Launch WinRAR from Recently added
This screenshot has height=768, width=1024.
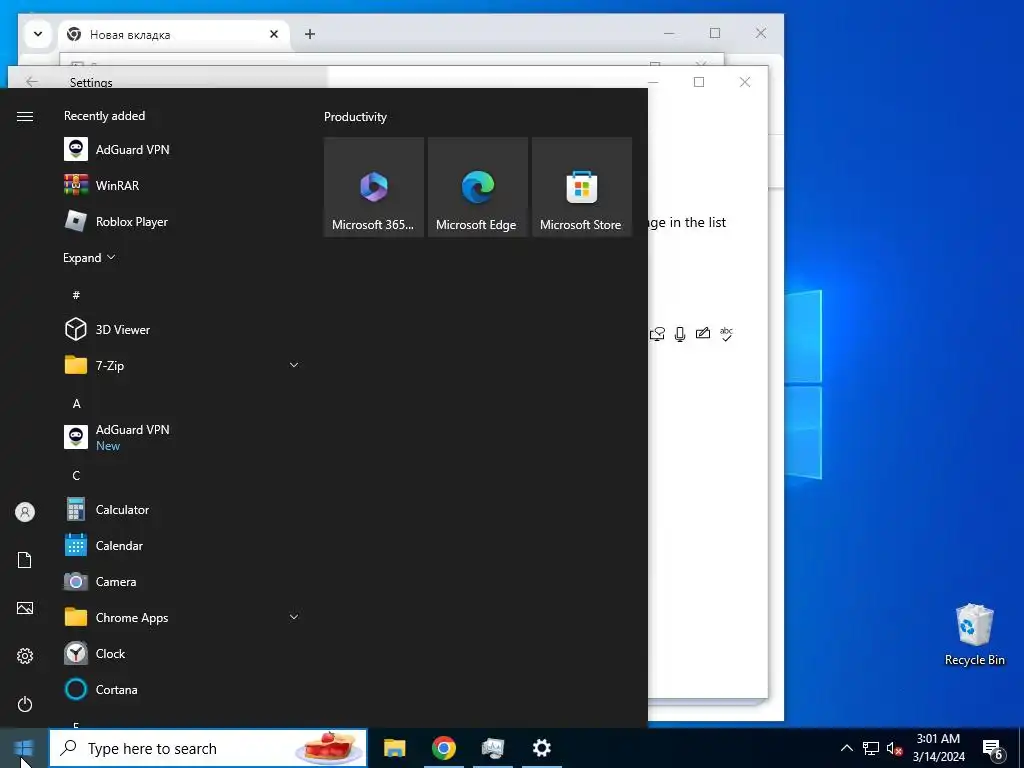pos(182,185)
